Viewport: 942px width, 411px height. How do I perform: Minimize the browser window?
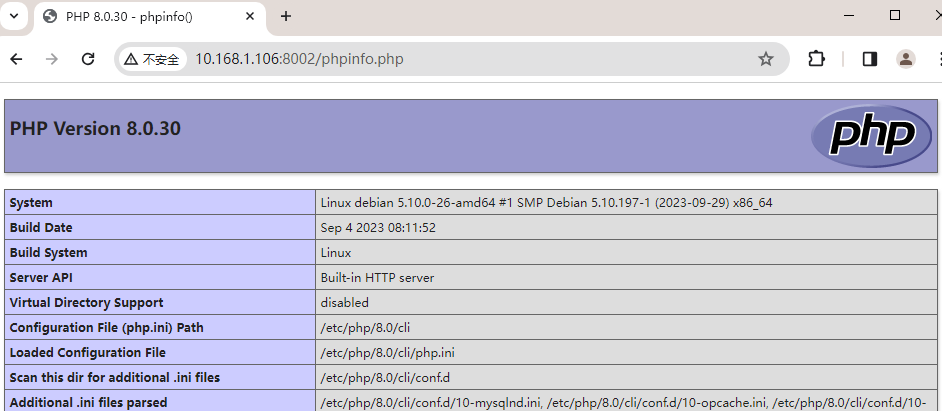point(849,16)
